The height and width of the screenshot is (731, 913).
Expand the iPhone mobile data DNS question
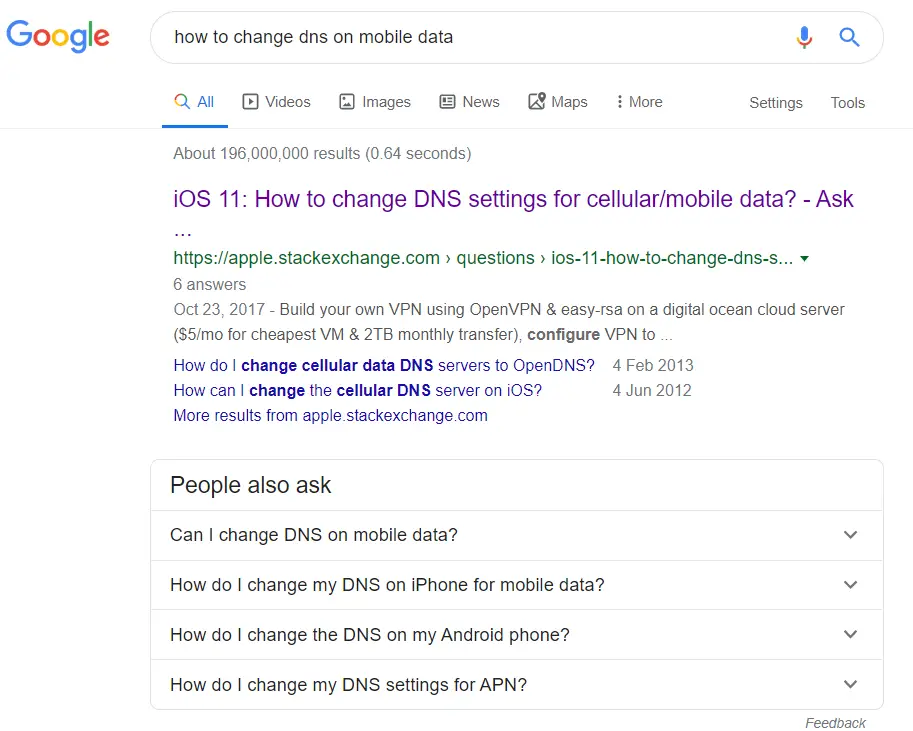click(516, 585)
